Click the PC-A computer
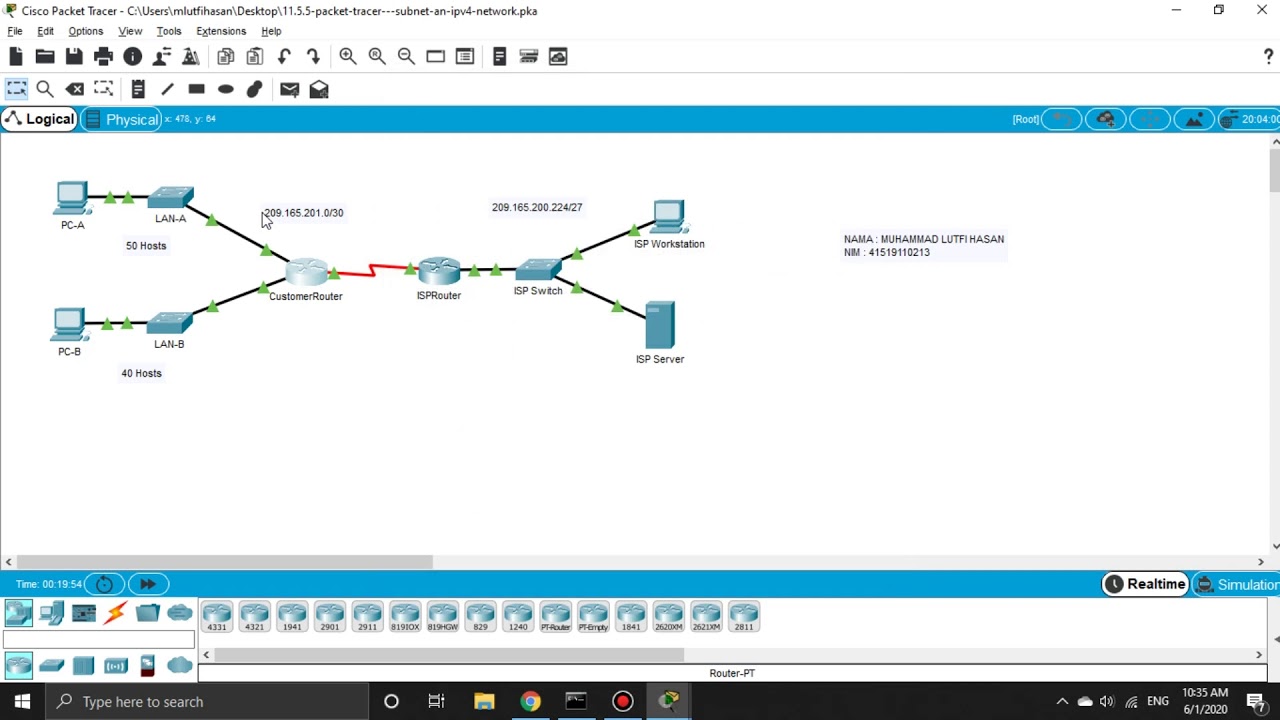This screenshot has width=1280, height=720. coord(72,199)
